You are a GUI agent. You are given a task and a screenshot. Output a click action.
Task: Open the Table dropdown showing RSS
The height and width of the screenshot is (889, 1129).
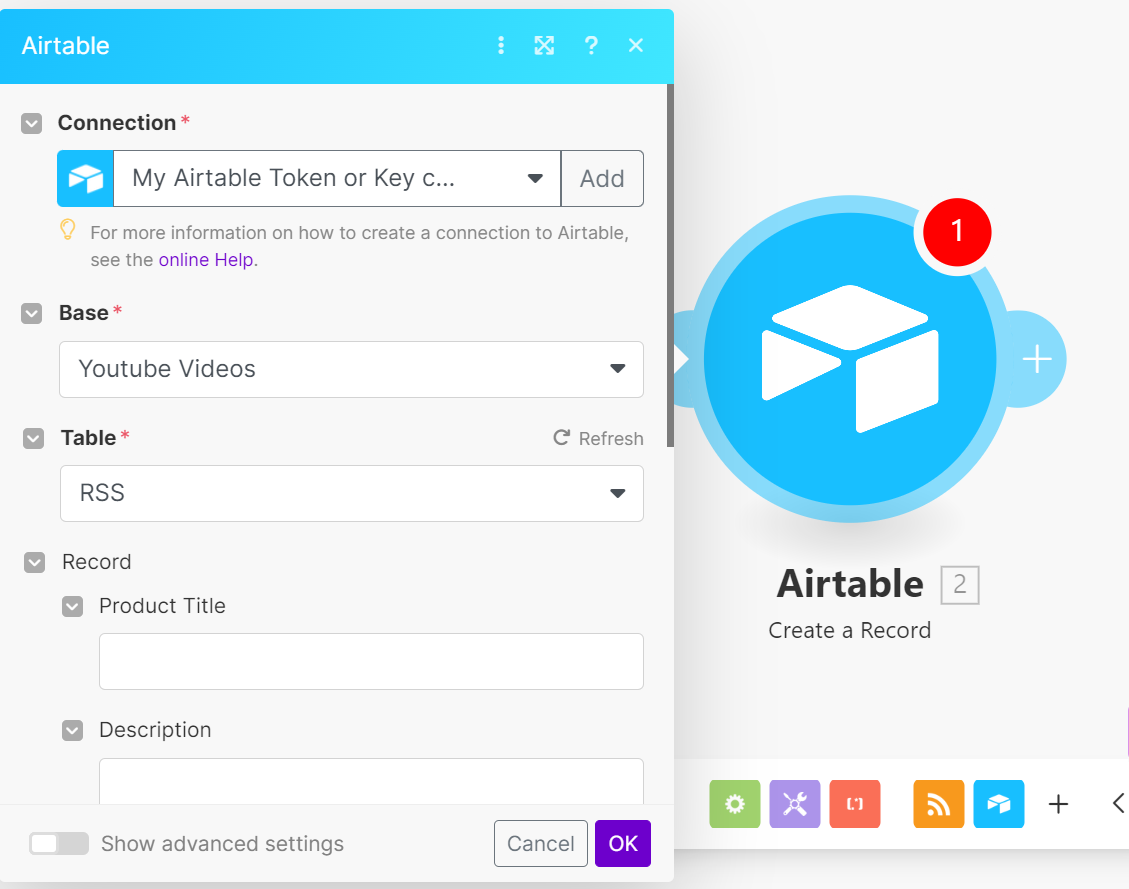(351, 494)
